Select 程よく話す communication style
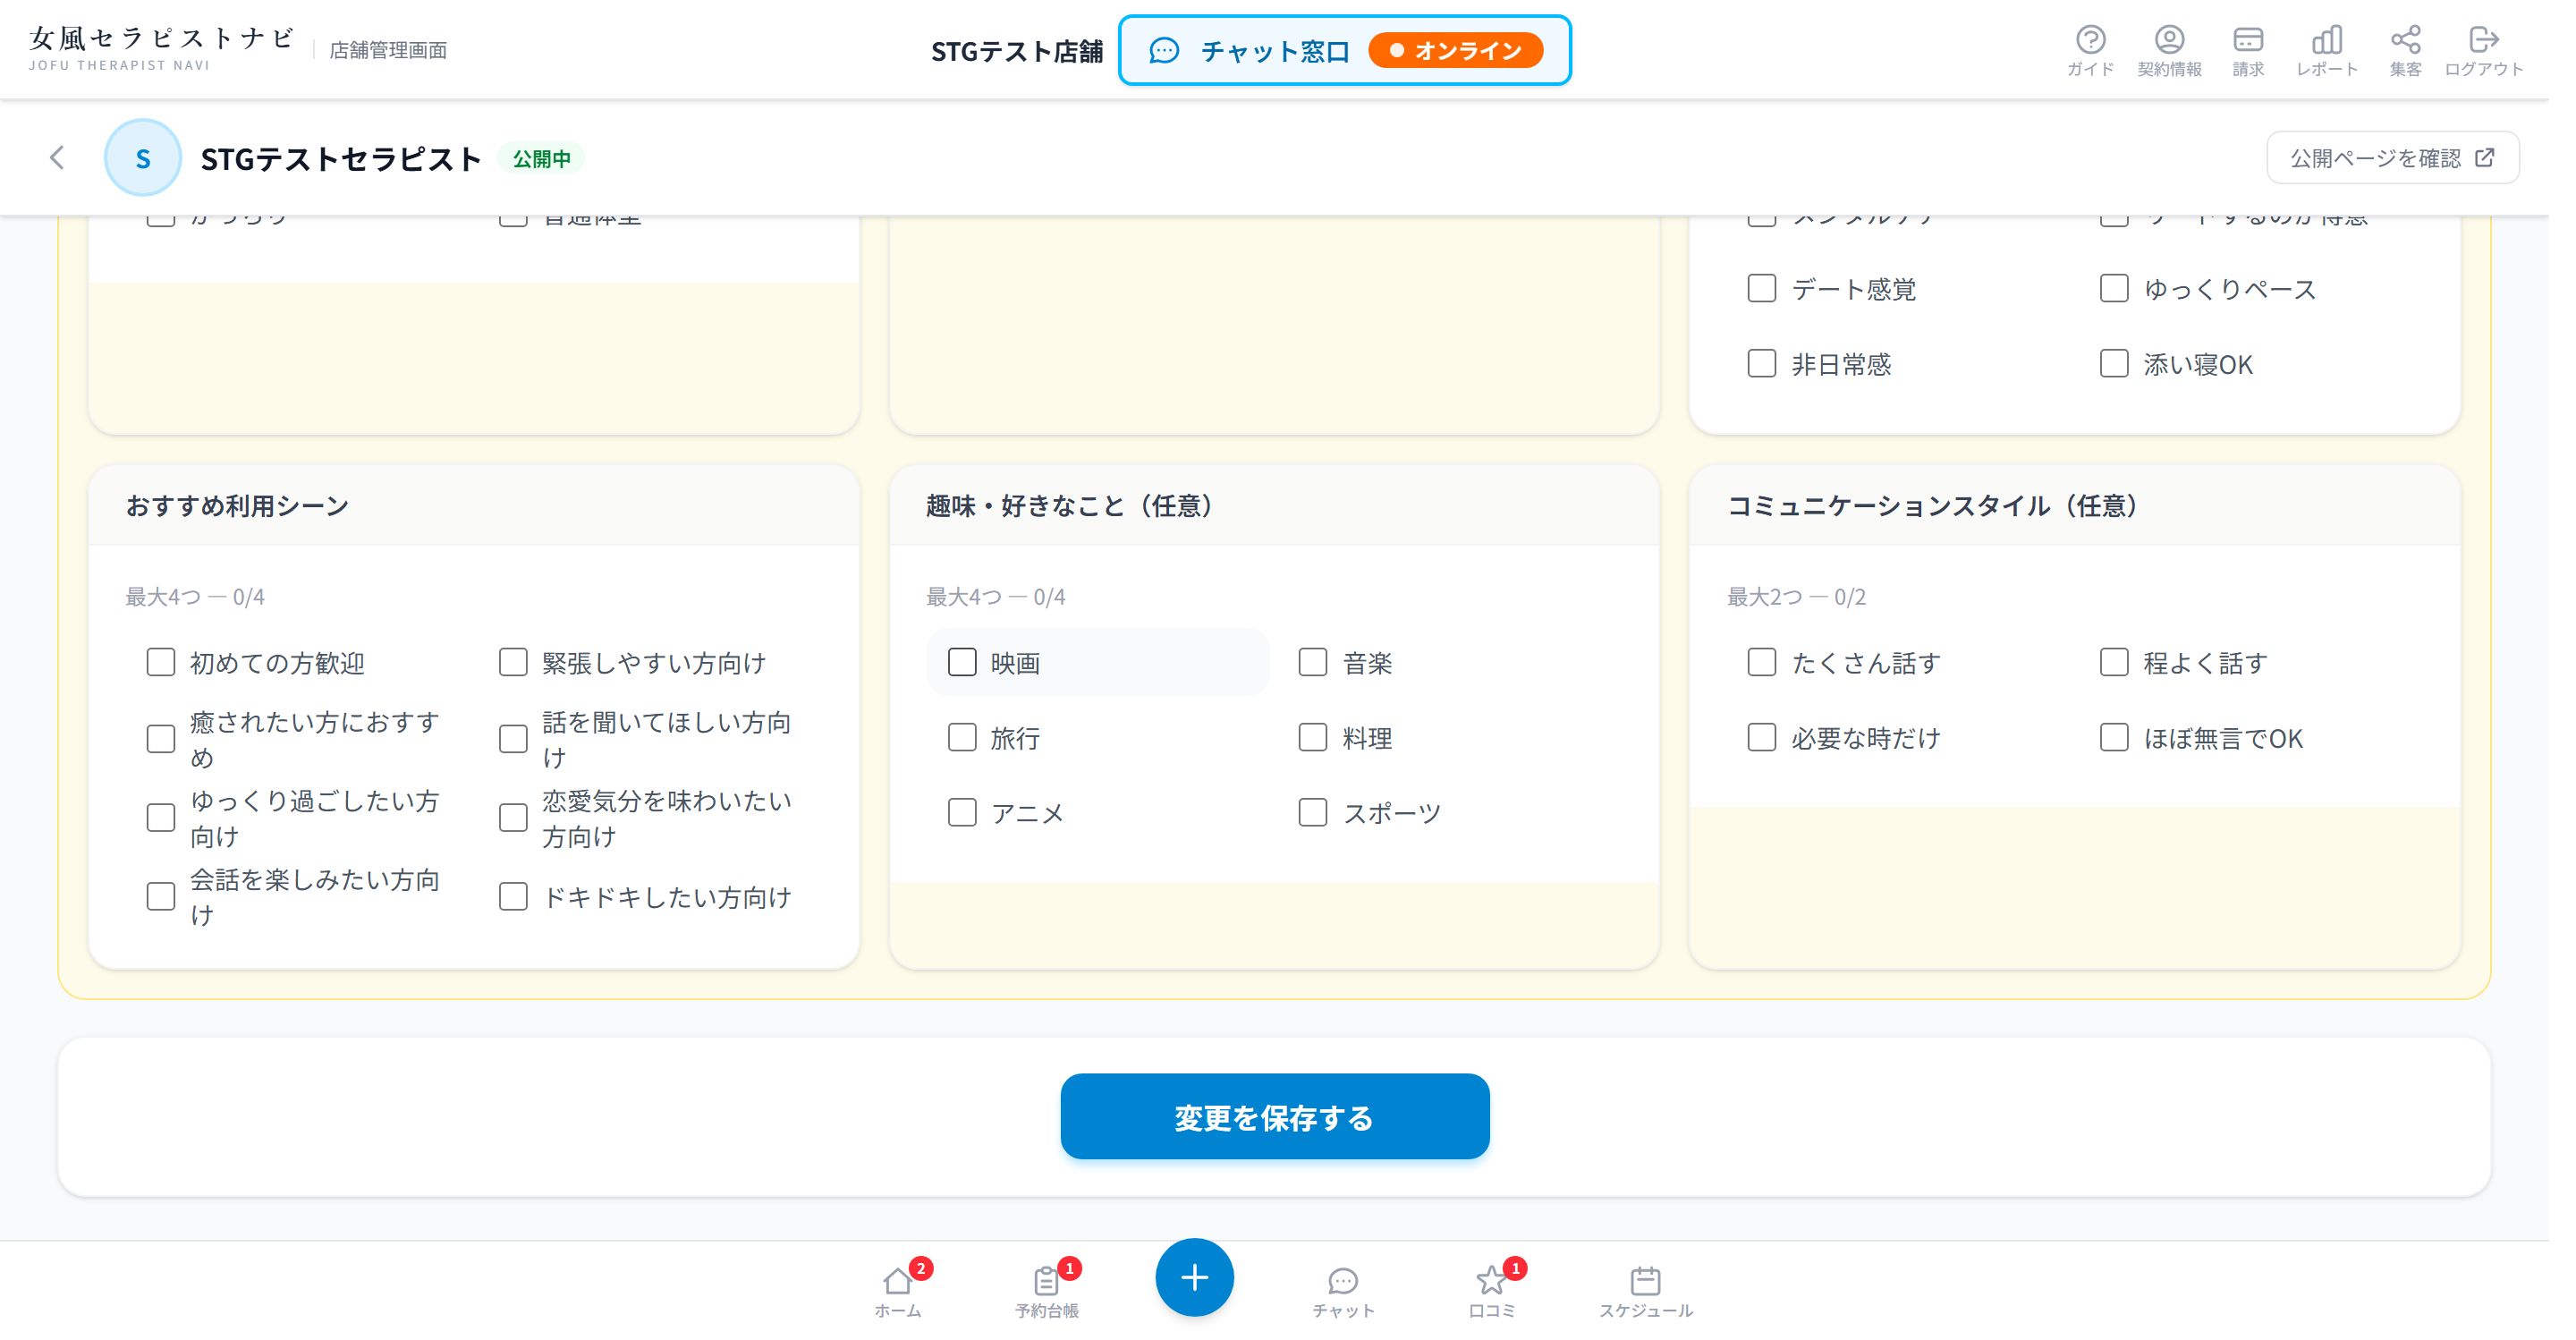The width and height of the screenshot is (2576, 1340). [2136, 669]
